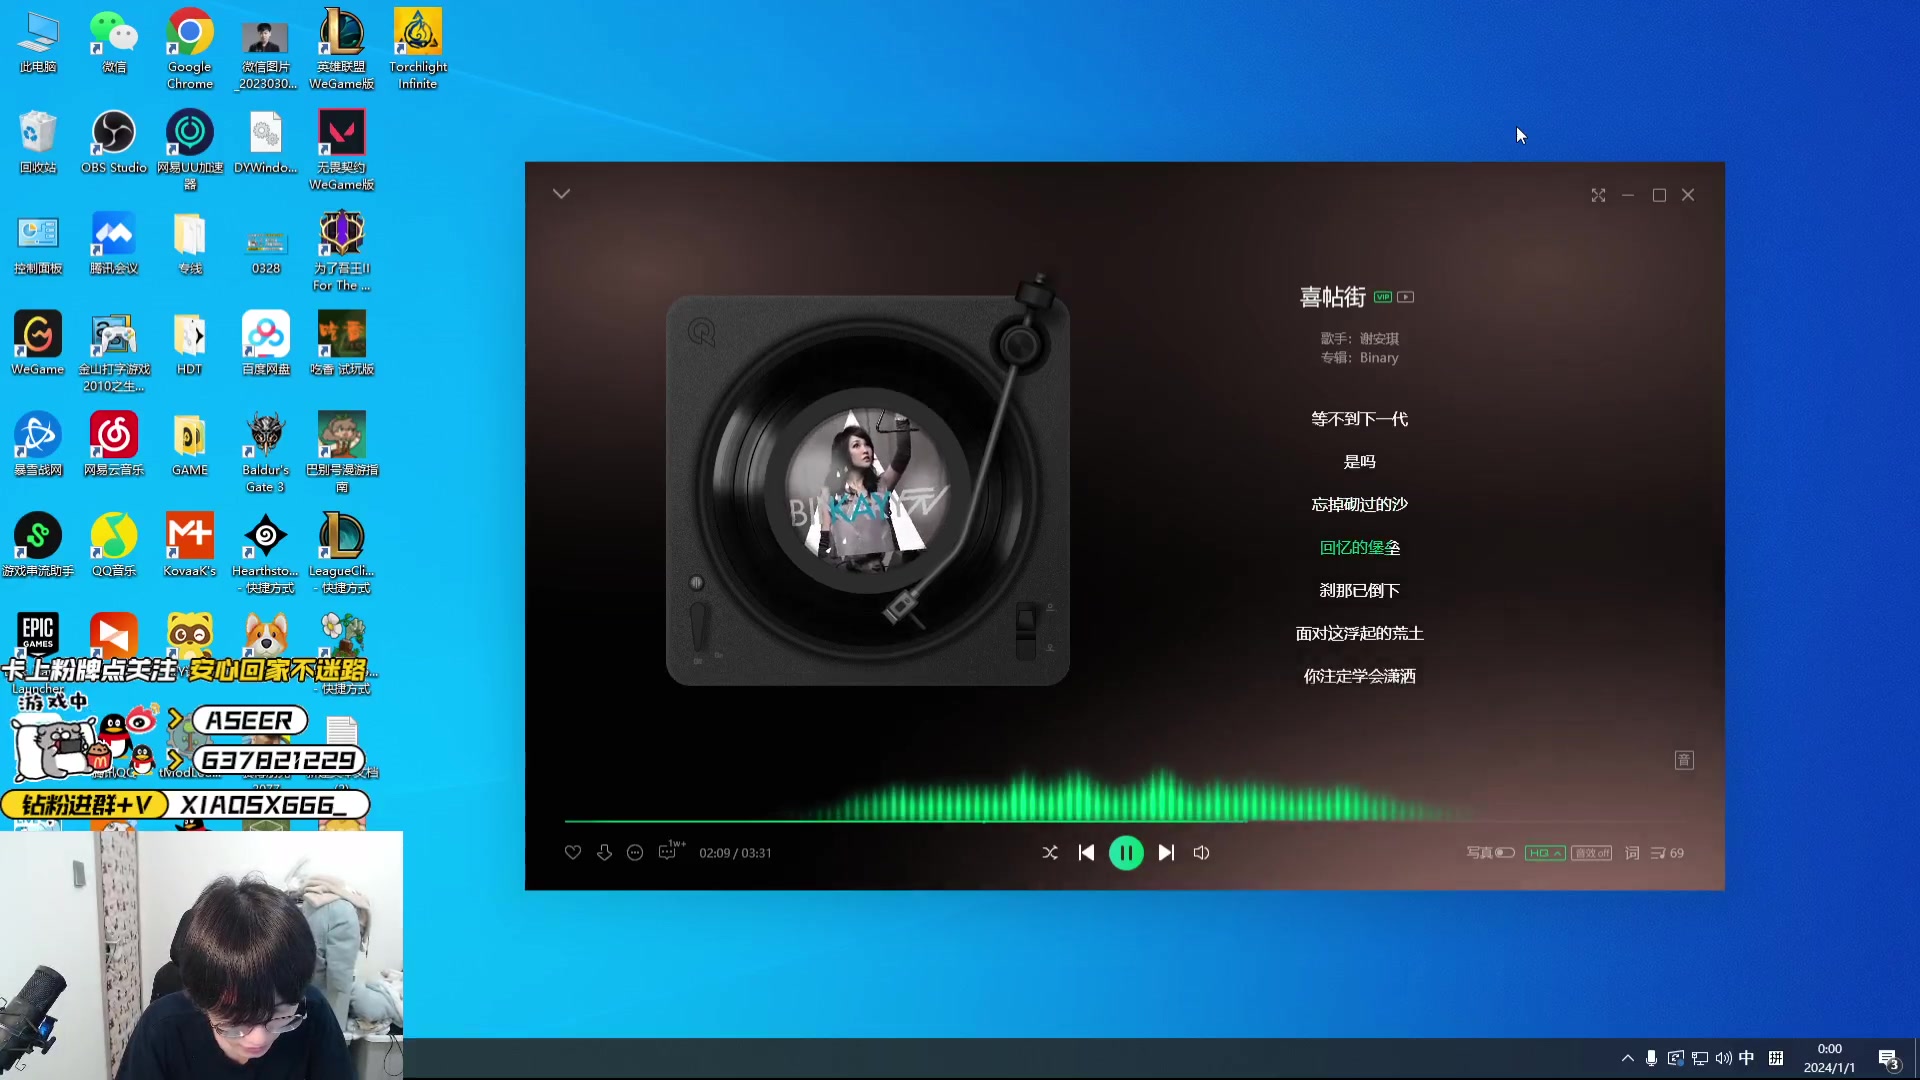Click lyric line 忘掉砌过的沙

1359,505
